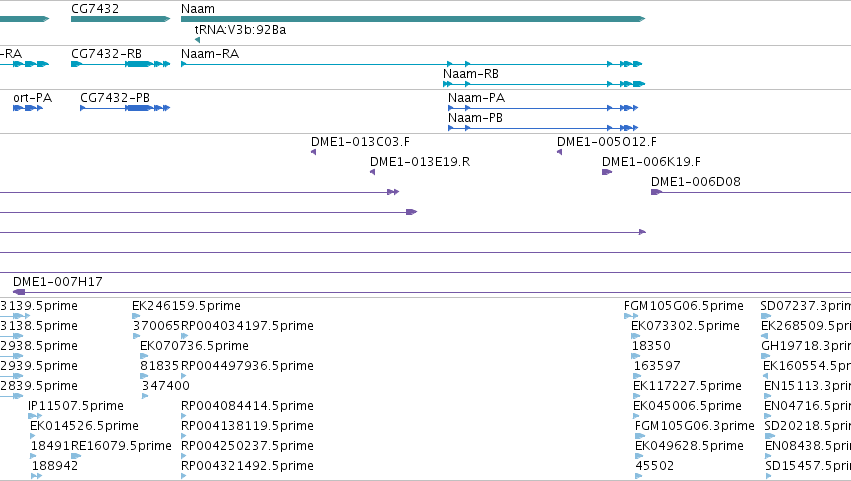Click the Naam-RA transcript label
The width and height of the screenshot is (851, 481).
point(210,54)
